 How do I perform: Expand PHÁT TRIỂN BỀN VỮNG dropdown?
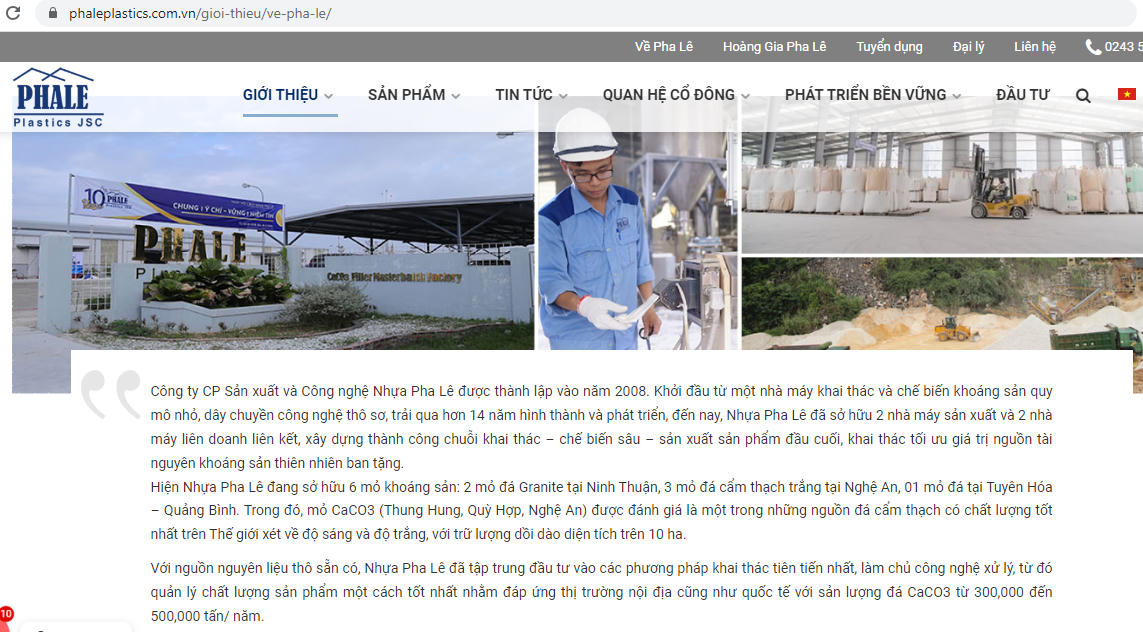click(x=873, y=95)
